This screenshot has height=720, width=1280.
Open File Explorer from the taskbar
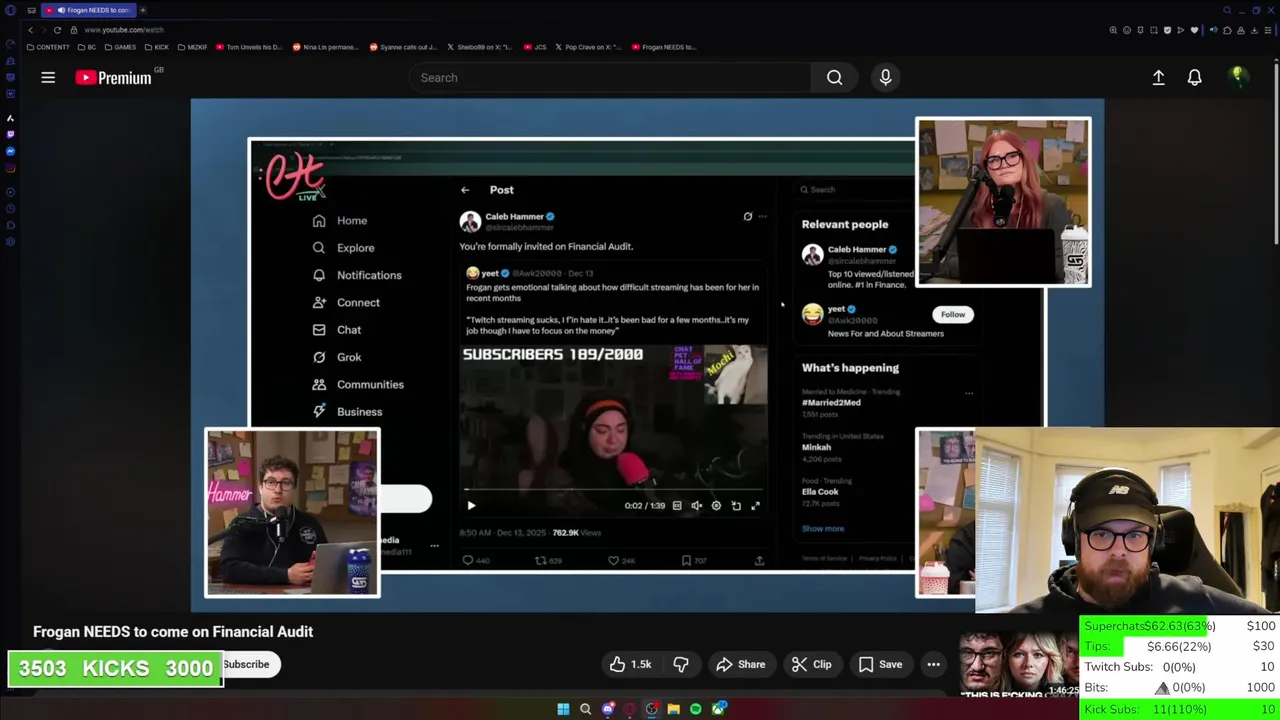click(x=674, y=709)
